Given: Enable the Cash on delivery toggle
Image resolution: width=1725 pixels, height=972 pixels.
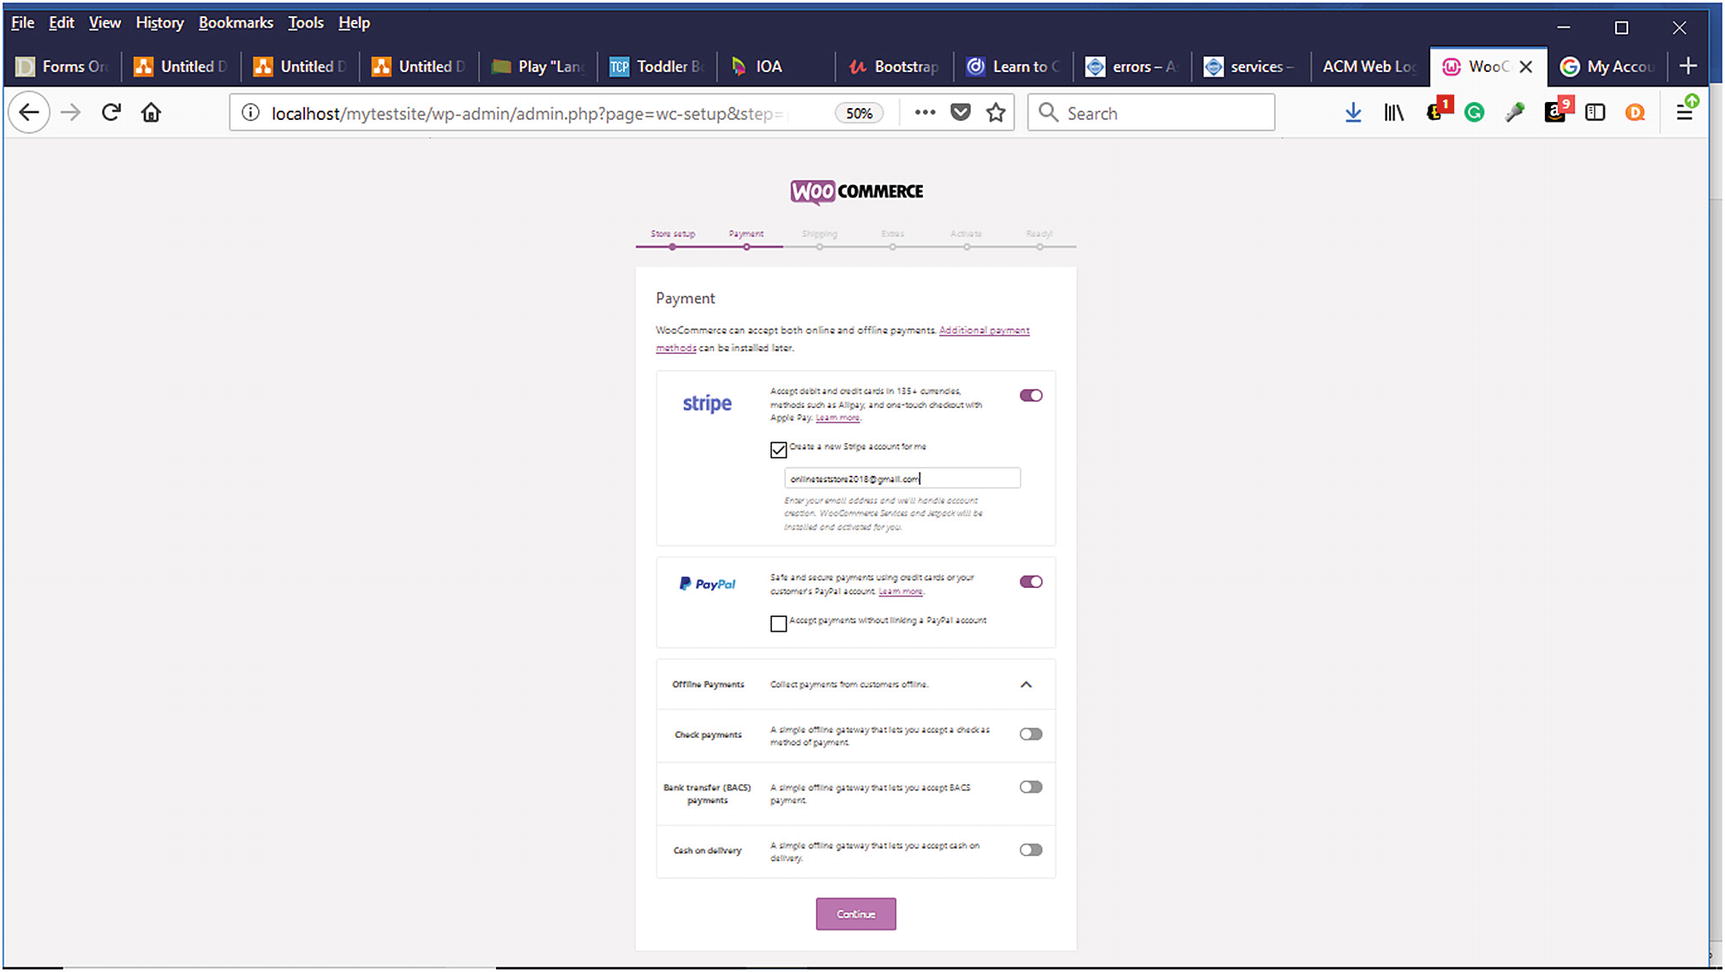Looking at the screenshot, I should pyautogui.click(x=1031, y=850).
